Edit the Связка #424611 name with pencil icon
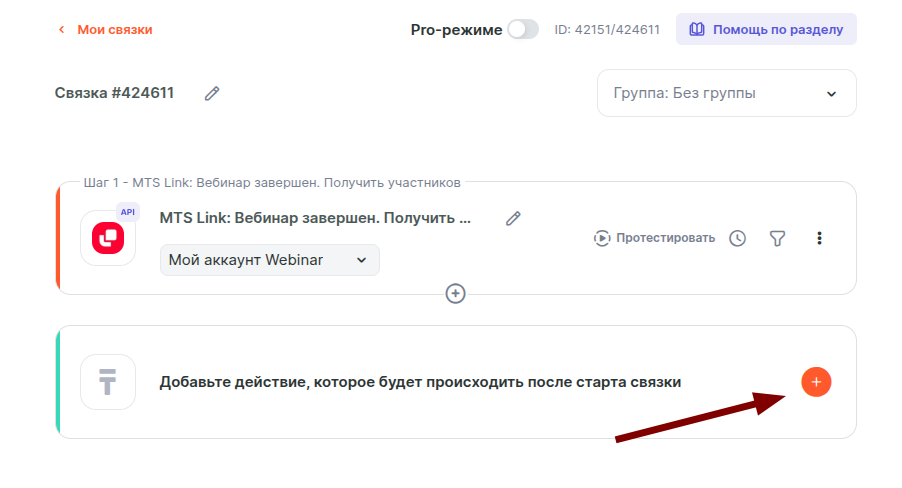 [212, 93]
